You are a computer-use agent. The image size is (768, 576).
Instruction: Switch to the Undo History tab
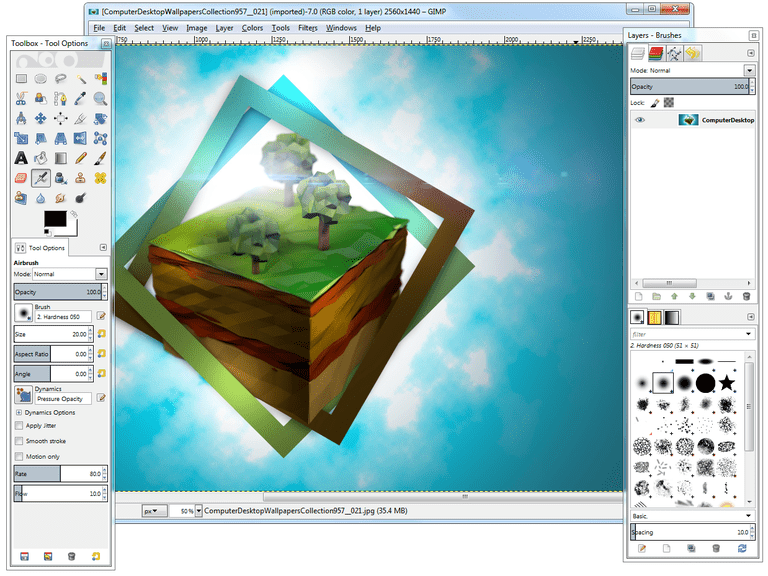pos(693,53)
